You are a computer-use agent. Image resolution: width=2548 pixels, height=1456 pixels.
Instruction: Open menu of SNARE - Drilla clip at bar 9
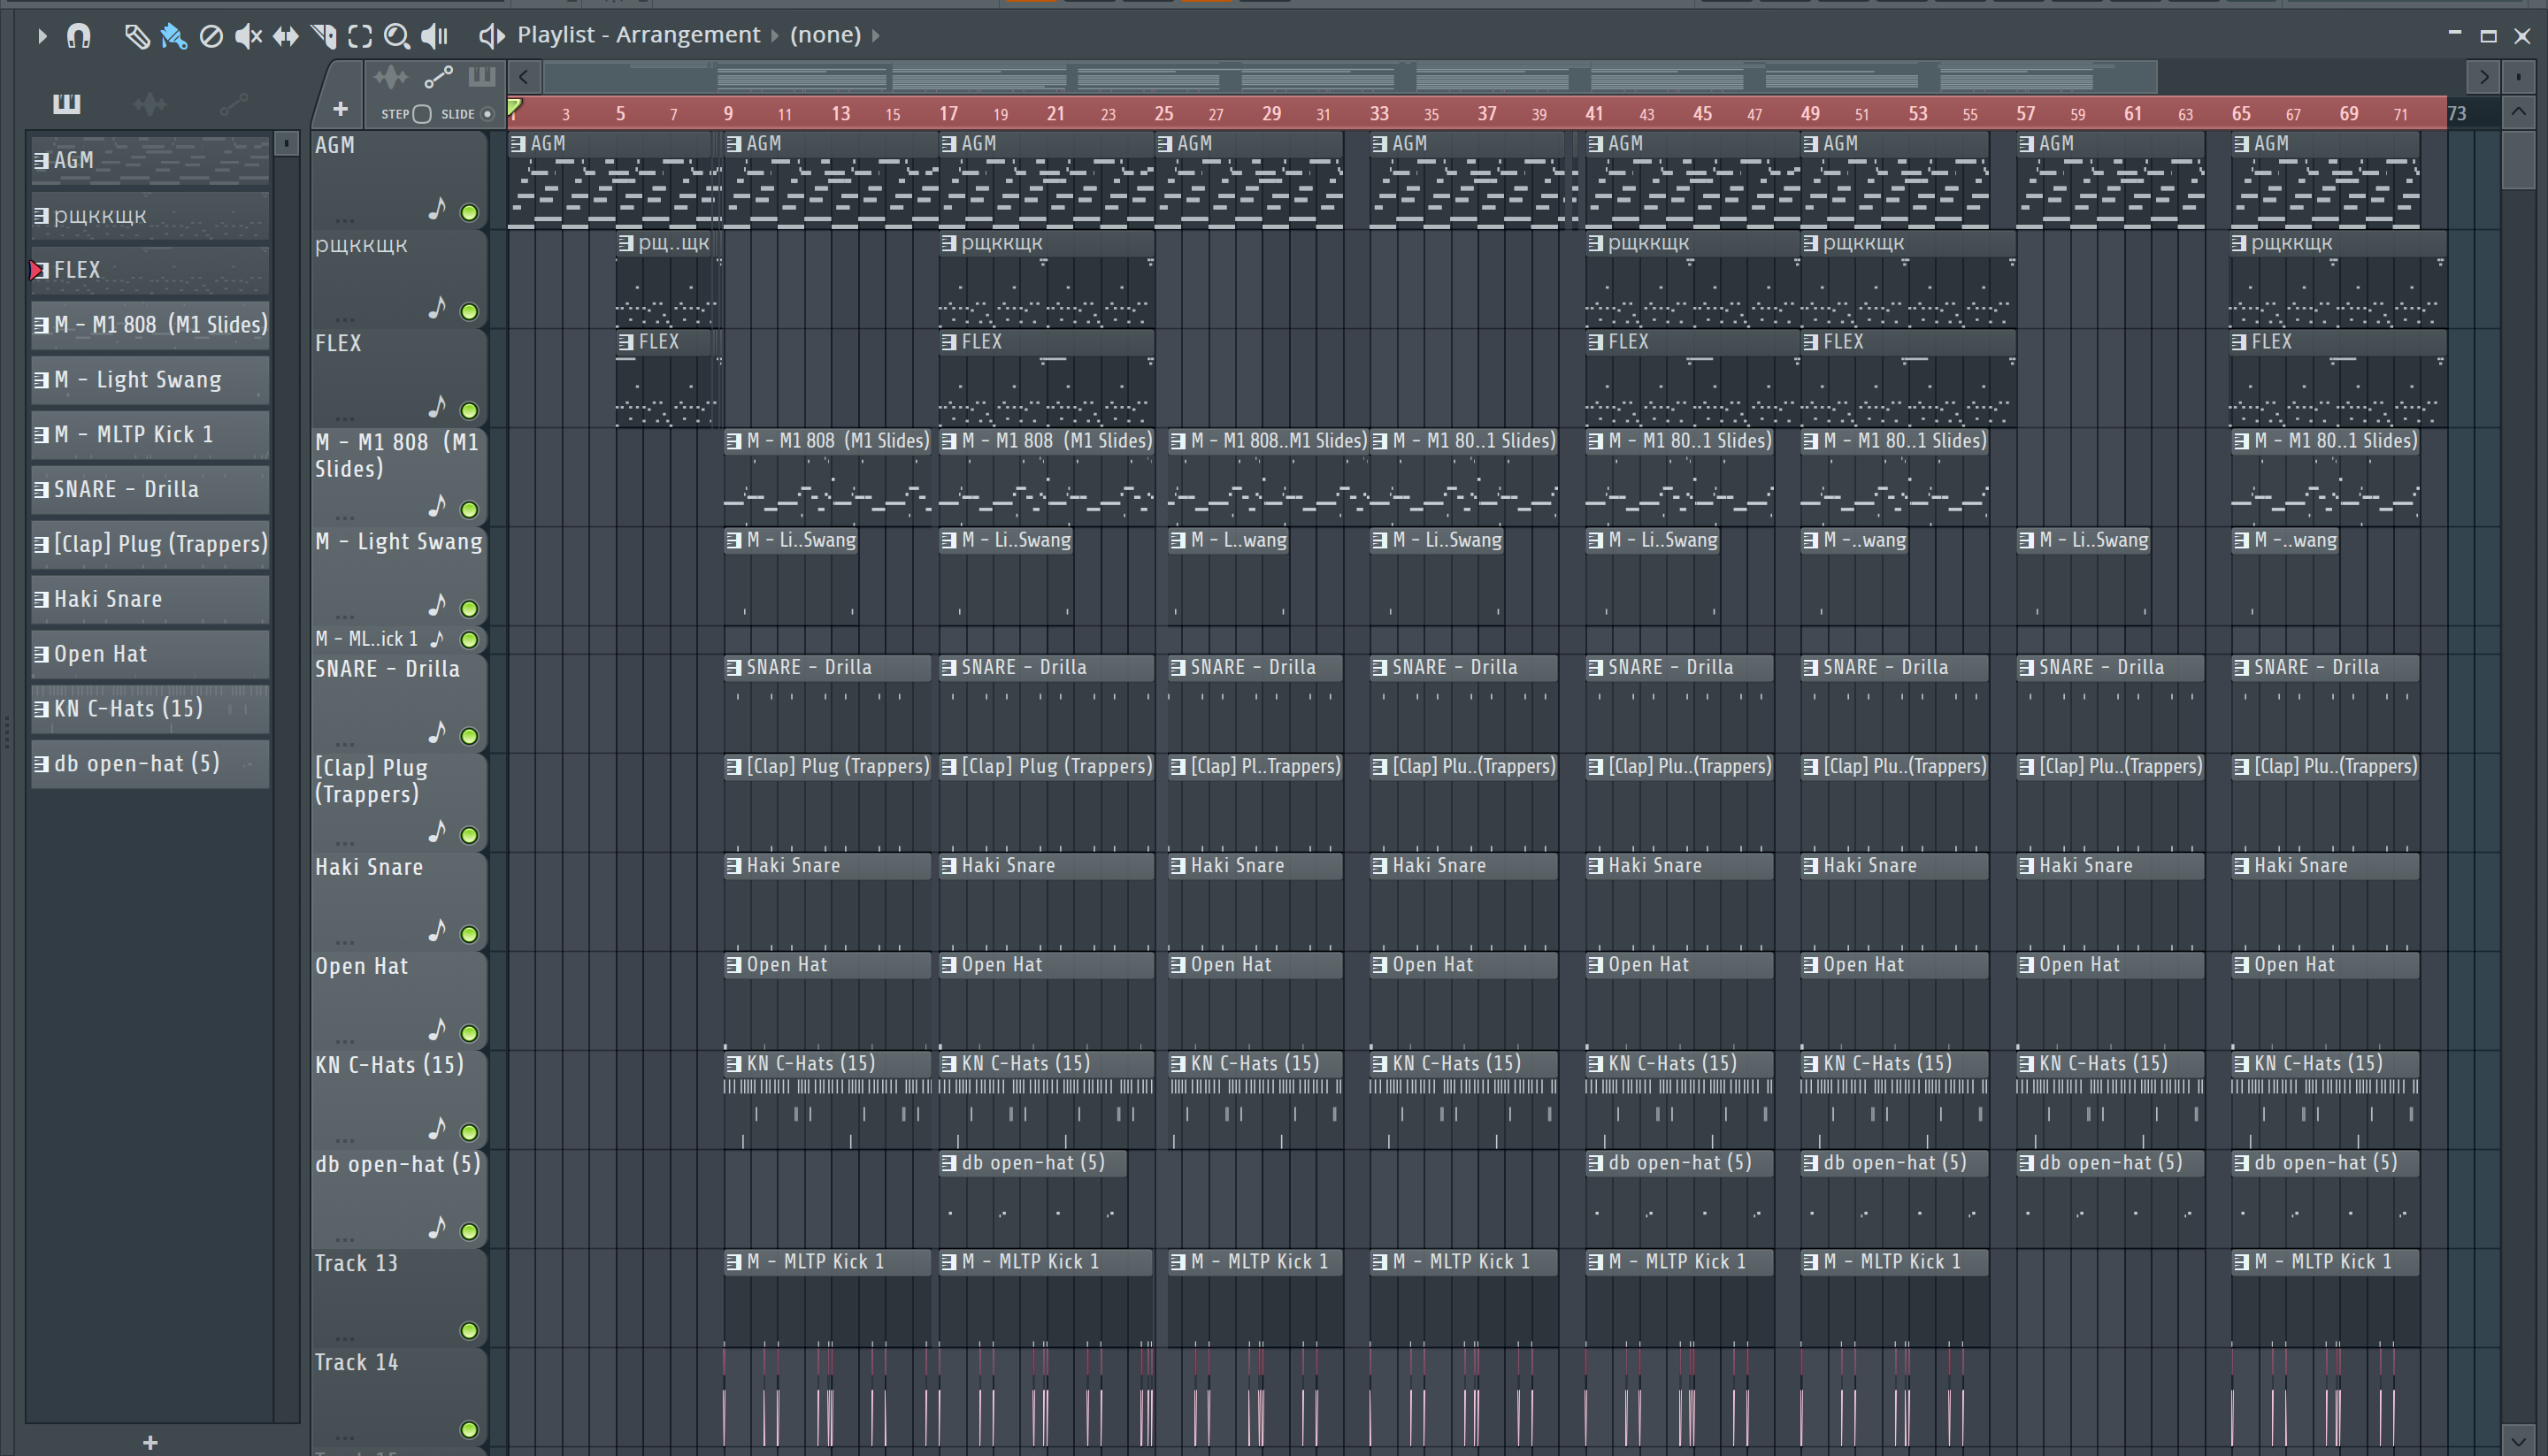(x=734, y=667)
